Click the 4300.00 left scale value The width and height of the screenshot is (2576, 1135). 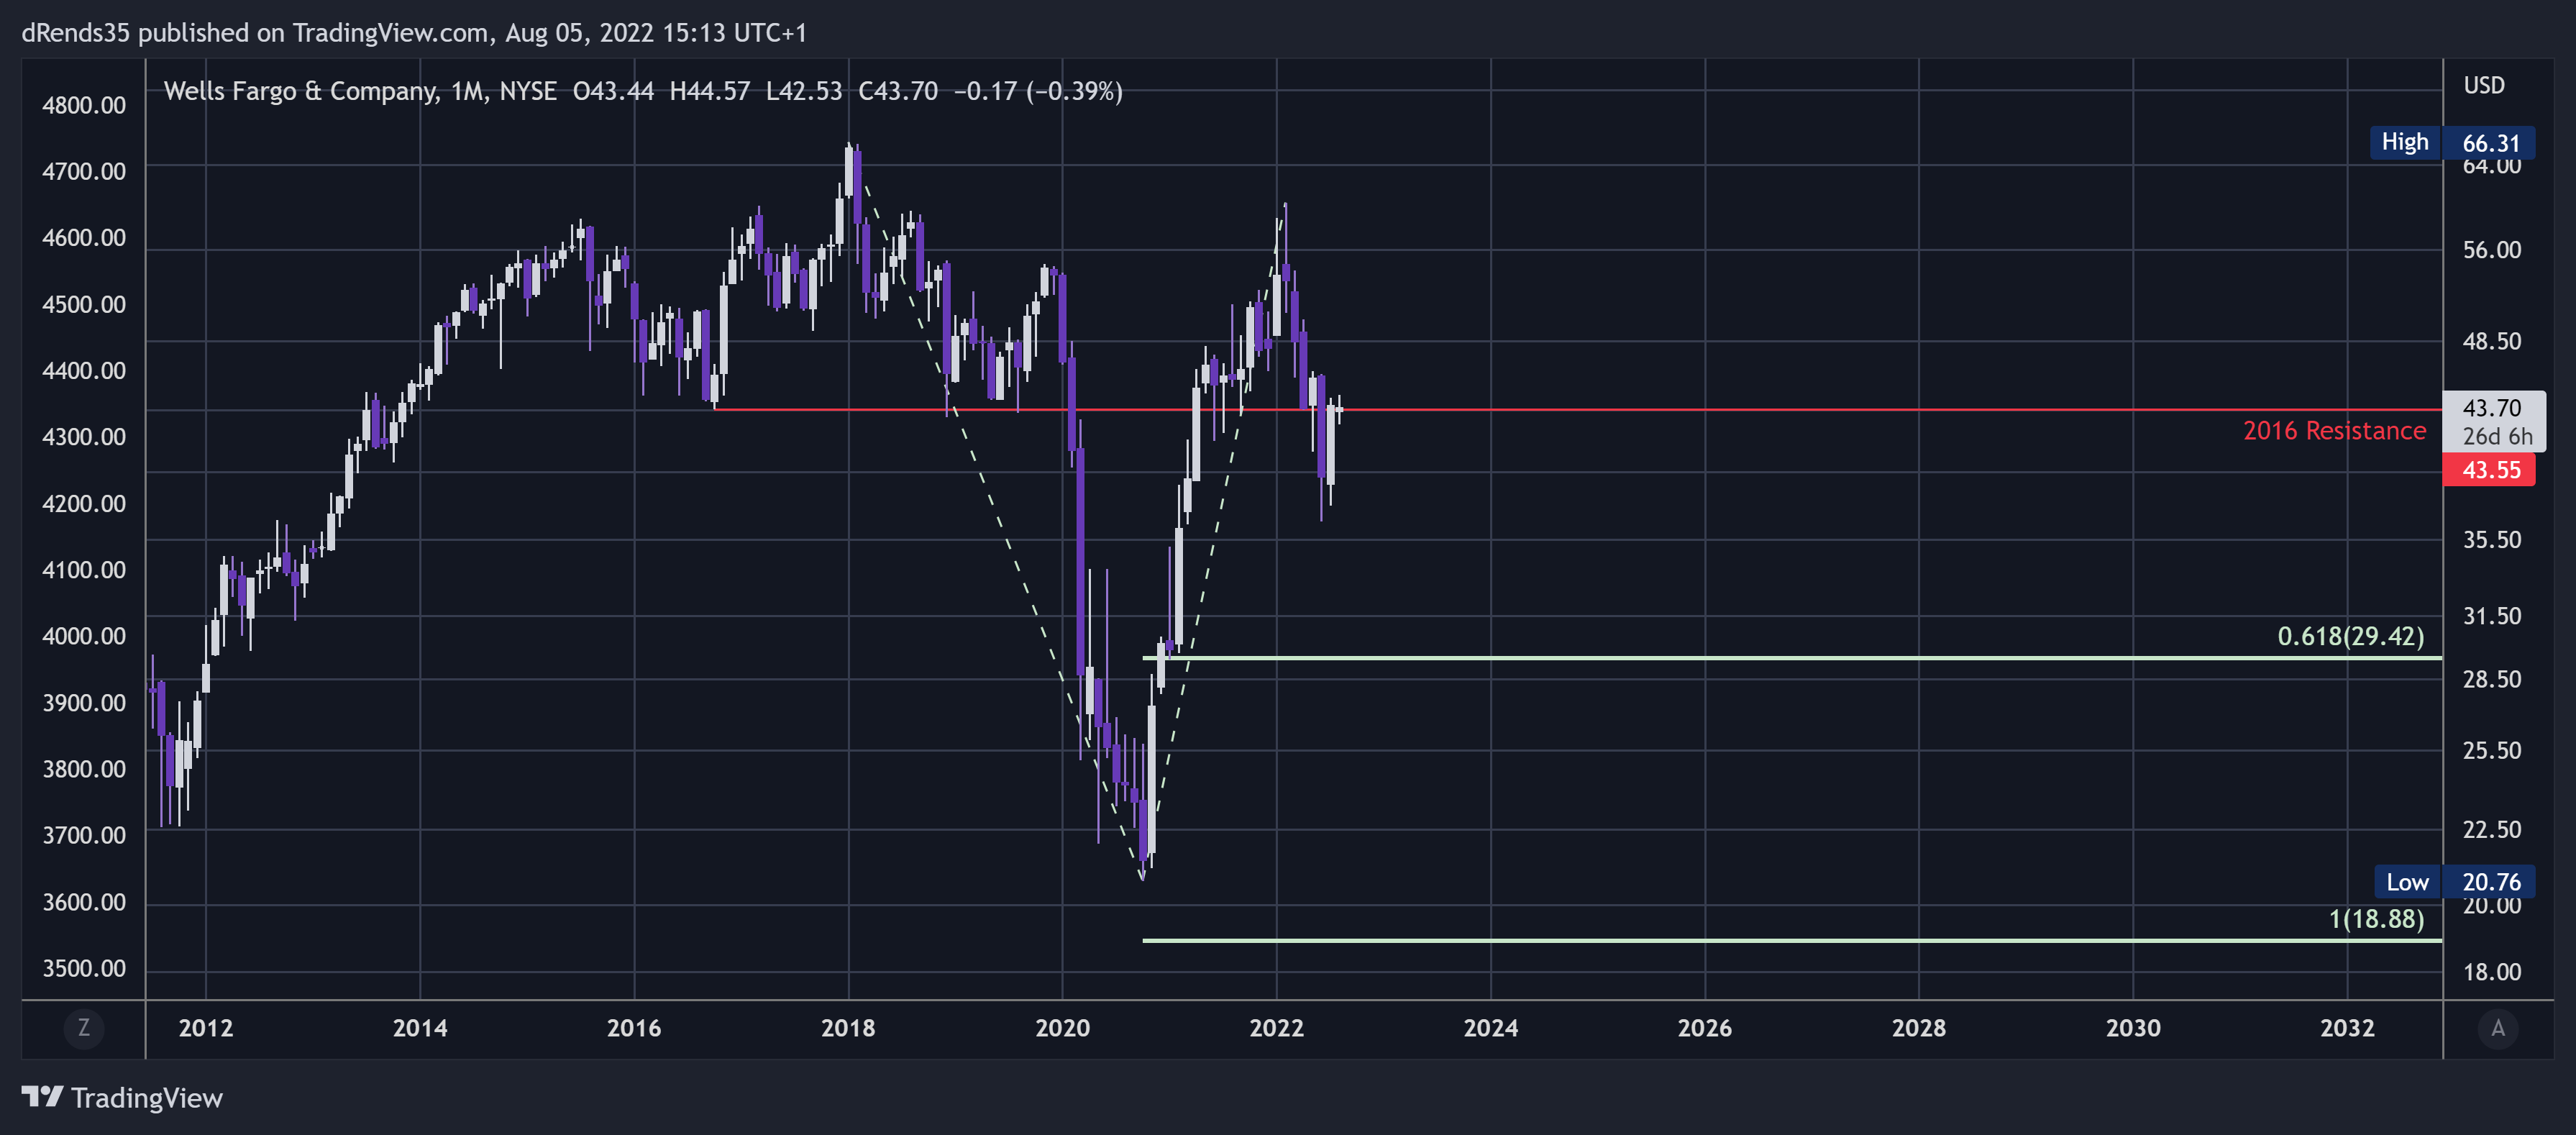coord(84,436)
